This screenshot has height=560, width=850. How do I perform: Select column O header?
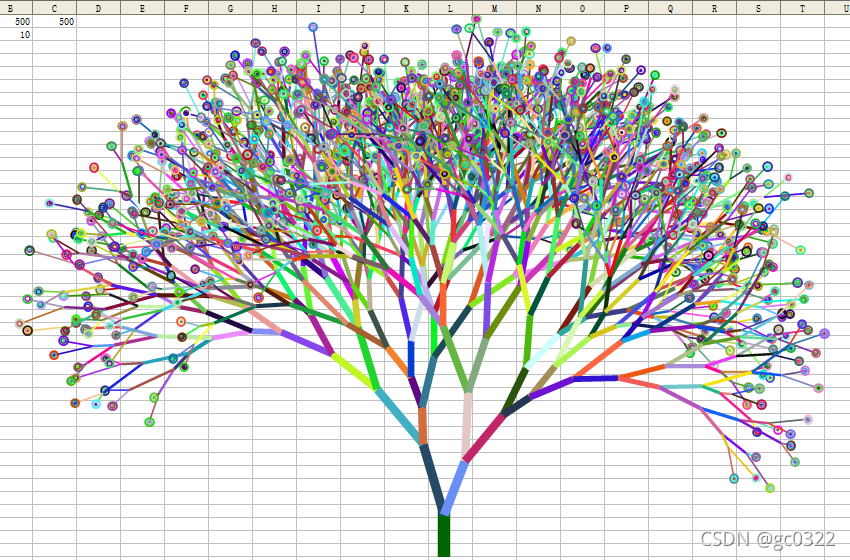(582, 8)
